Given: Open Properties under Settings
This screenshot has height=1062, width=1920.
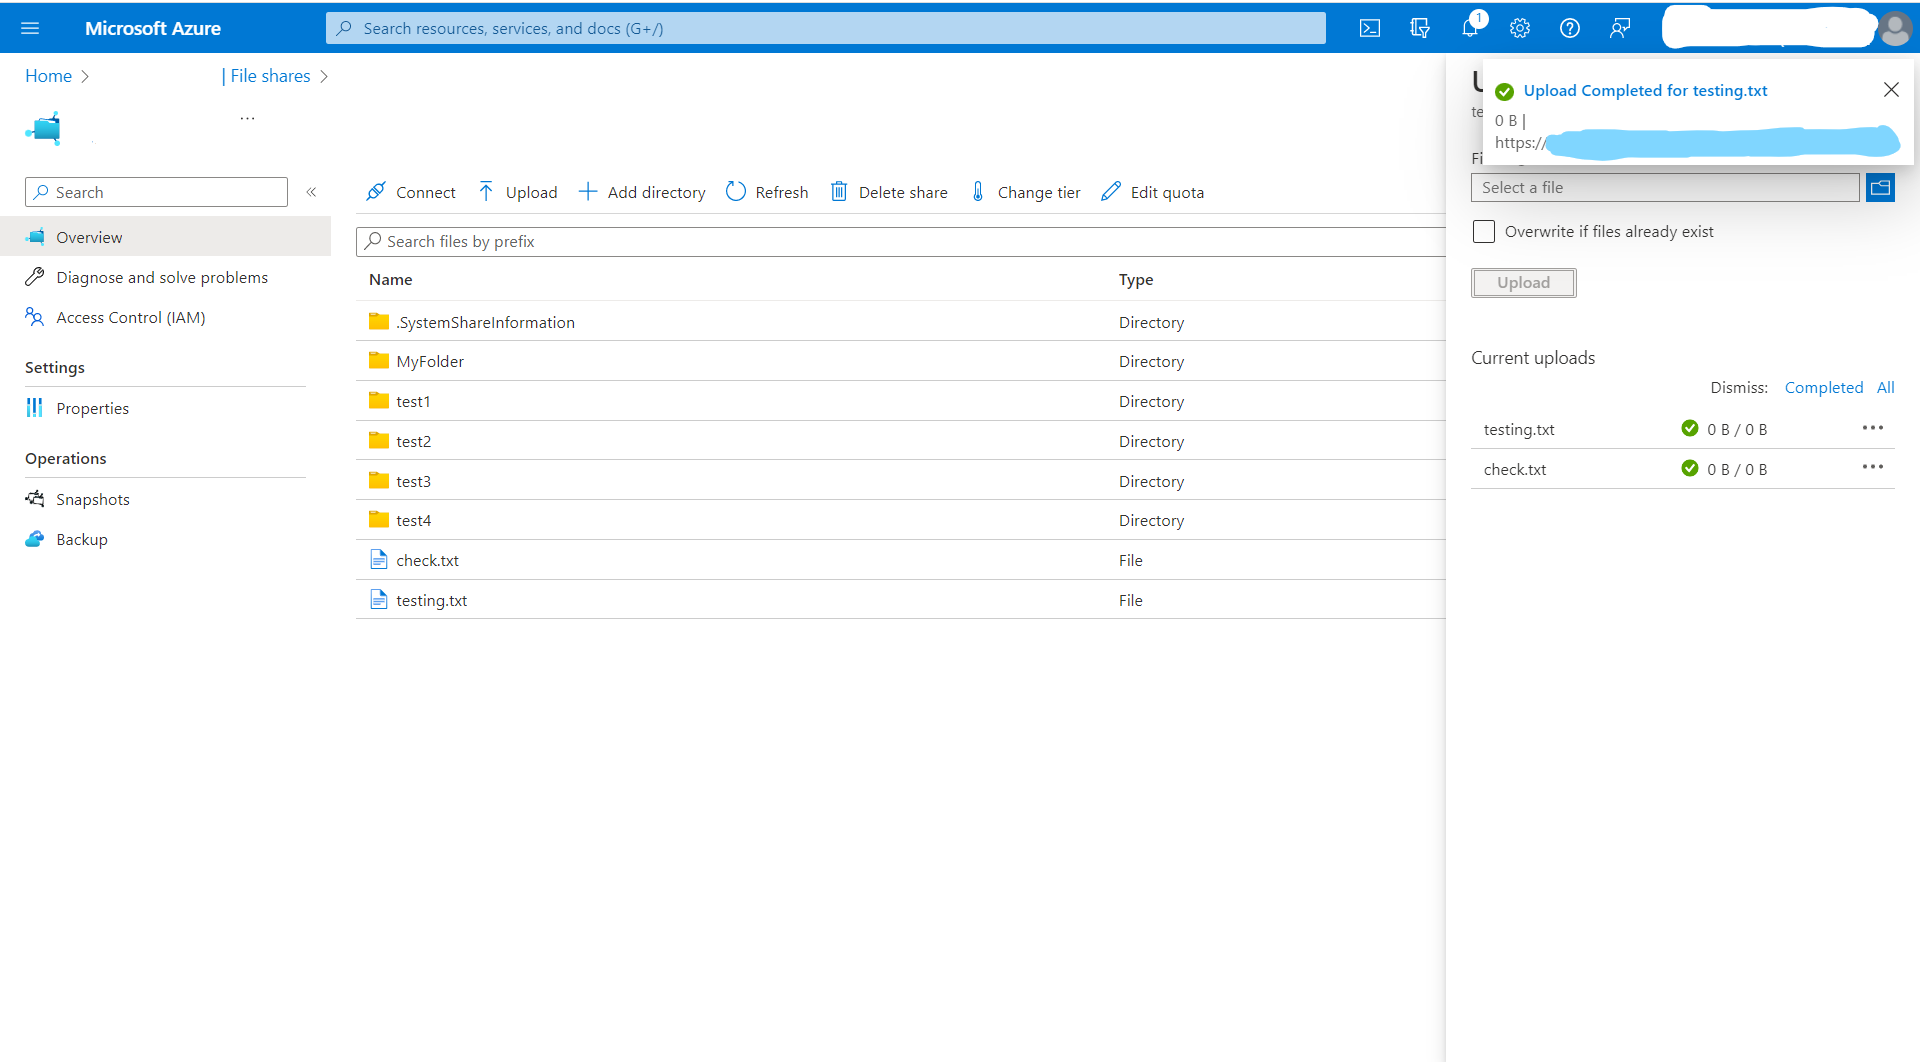Looking at the screenshot, I should 93,408.
